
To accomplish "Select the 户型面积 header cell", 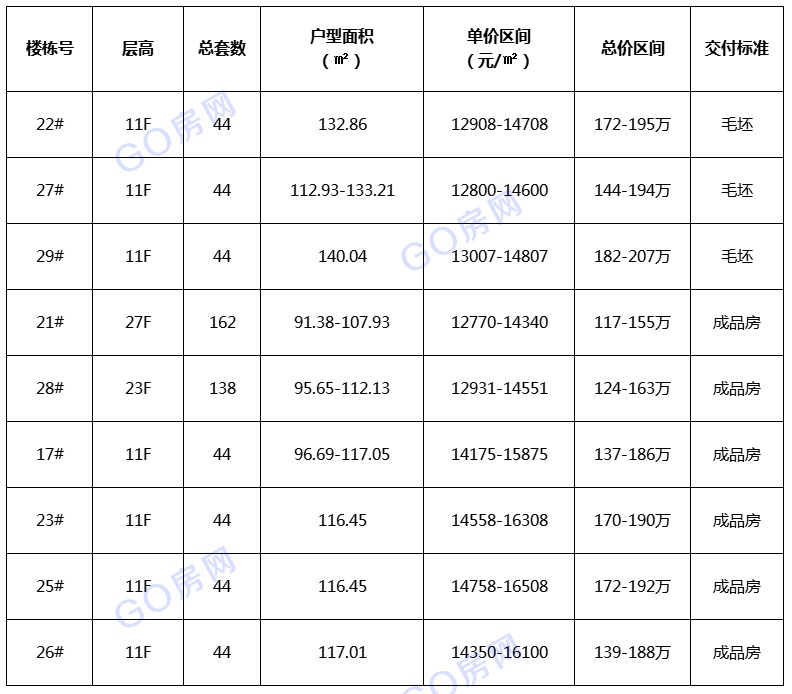I will [342, 49].
